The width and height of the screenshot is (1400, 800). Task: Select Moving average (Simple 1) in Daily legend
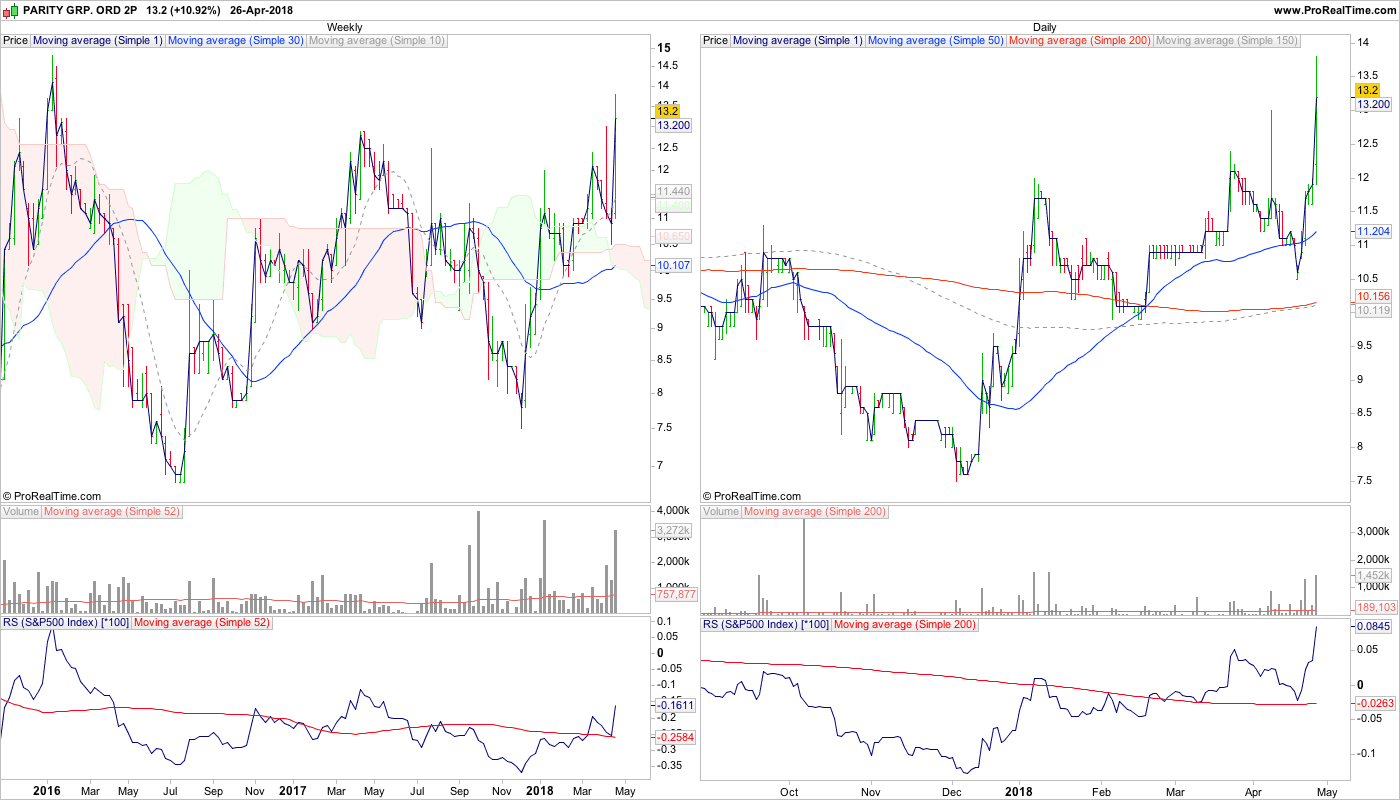798,41
